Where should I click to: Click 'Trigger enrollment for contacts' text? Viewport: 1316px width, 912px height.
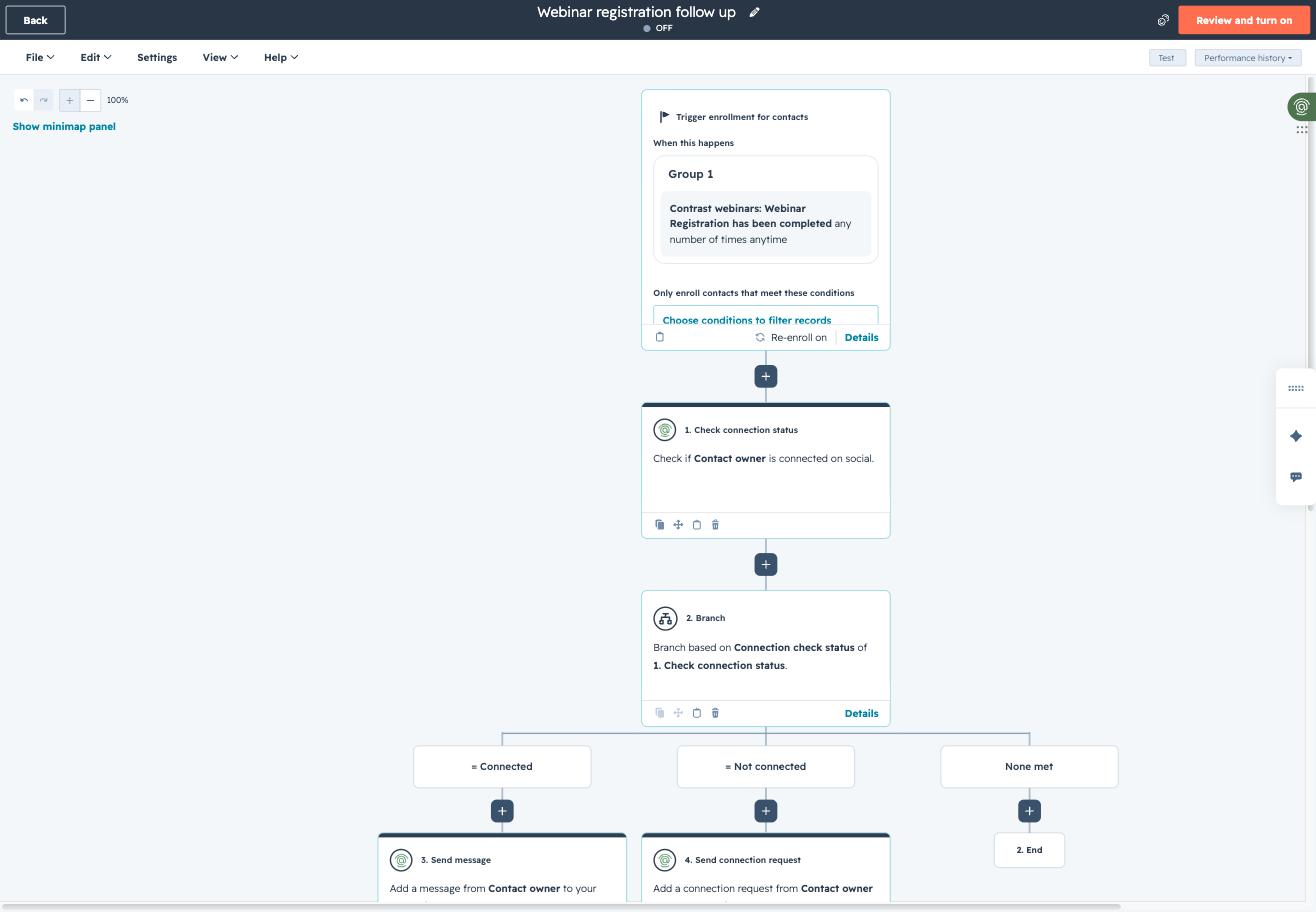(x=742, y=117)
